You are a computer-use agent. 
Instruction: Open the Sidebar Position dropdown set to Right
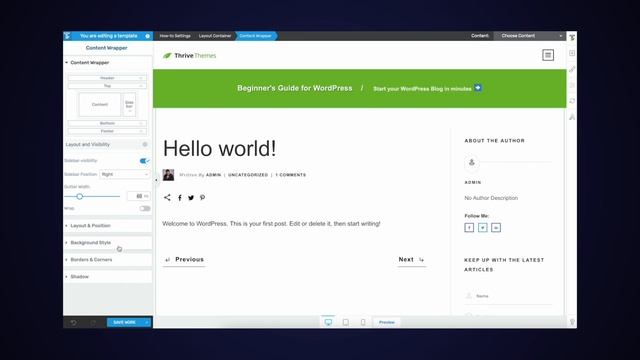[124, 174]
